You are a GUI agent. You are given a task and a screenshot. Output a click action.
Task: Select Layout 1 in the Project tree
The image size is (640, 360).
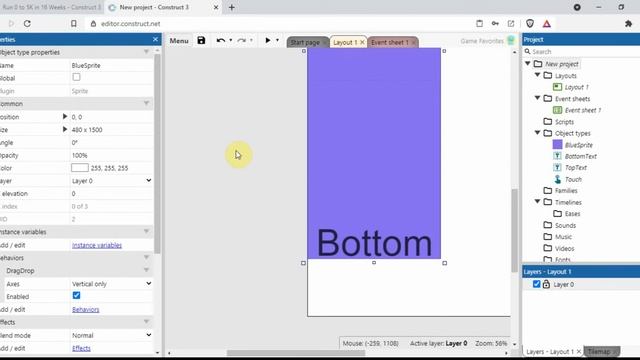pos(576,87)
